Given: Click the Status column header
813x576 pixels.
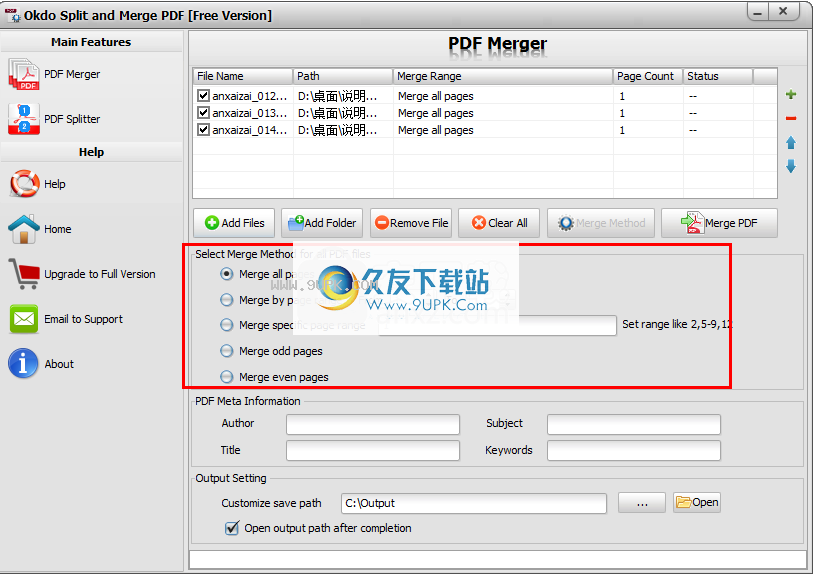Looking at the screenshot, I should coord(718,76).
